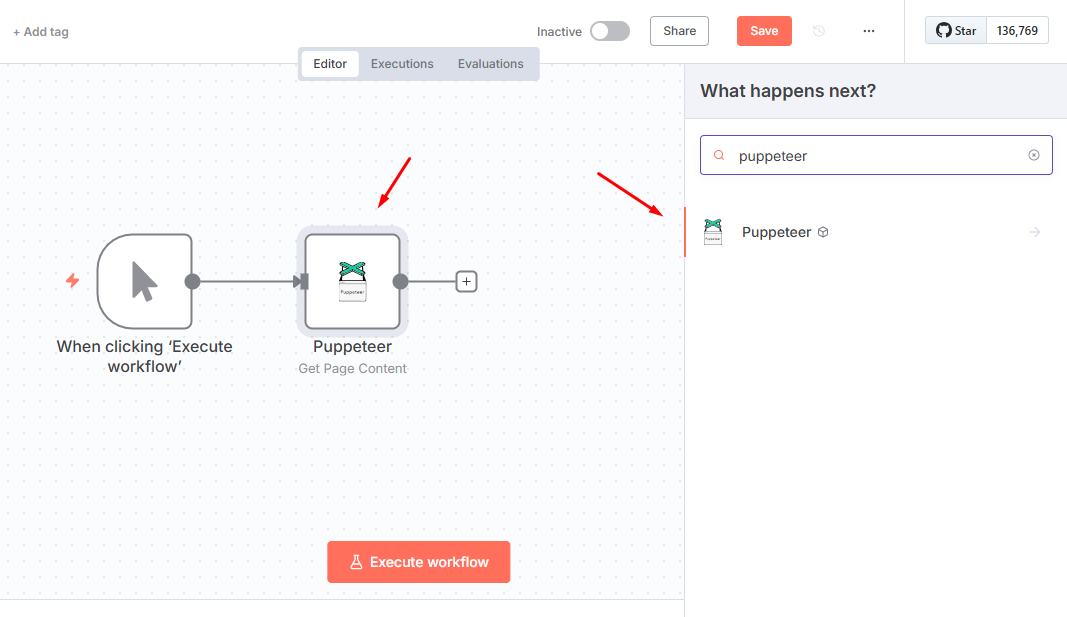Click the trigger node output handle
Screen dimensions: 1067x617
pyautogui.click(x=193, y=281)
